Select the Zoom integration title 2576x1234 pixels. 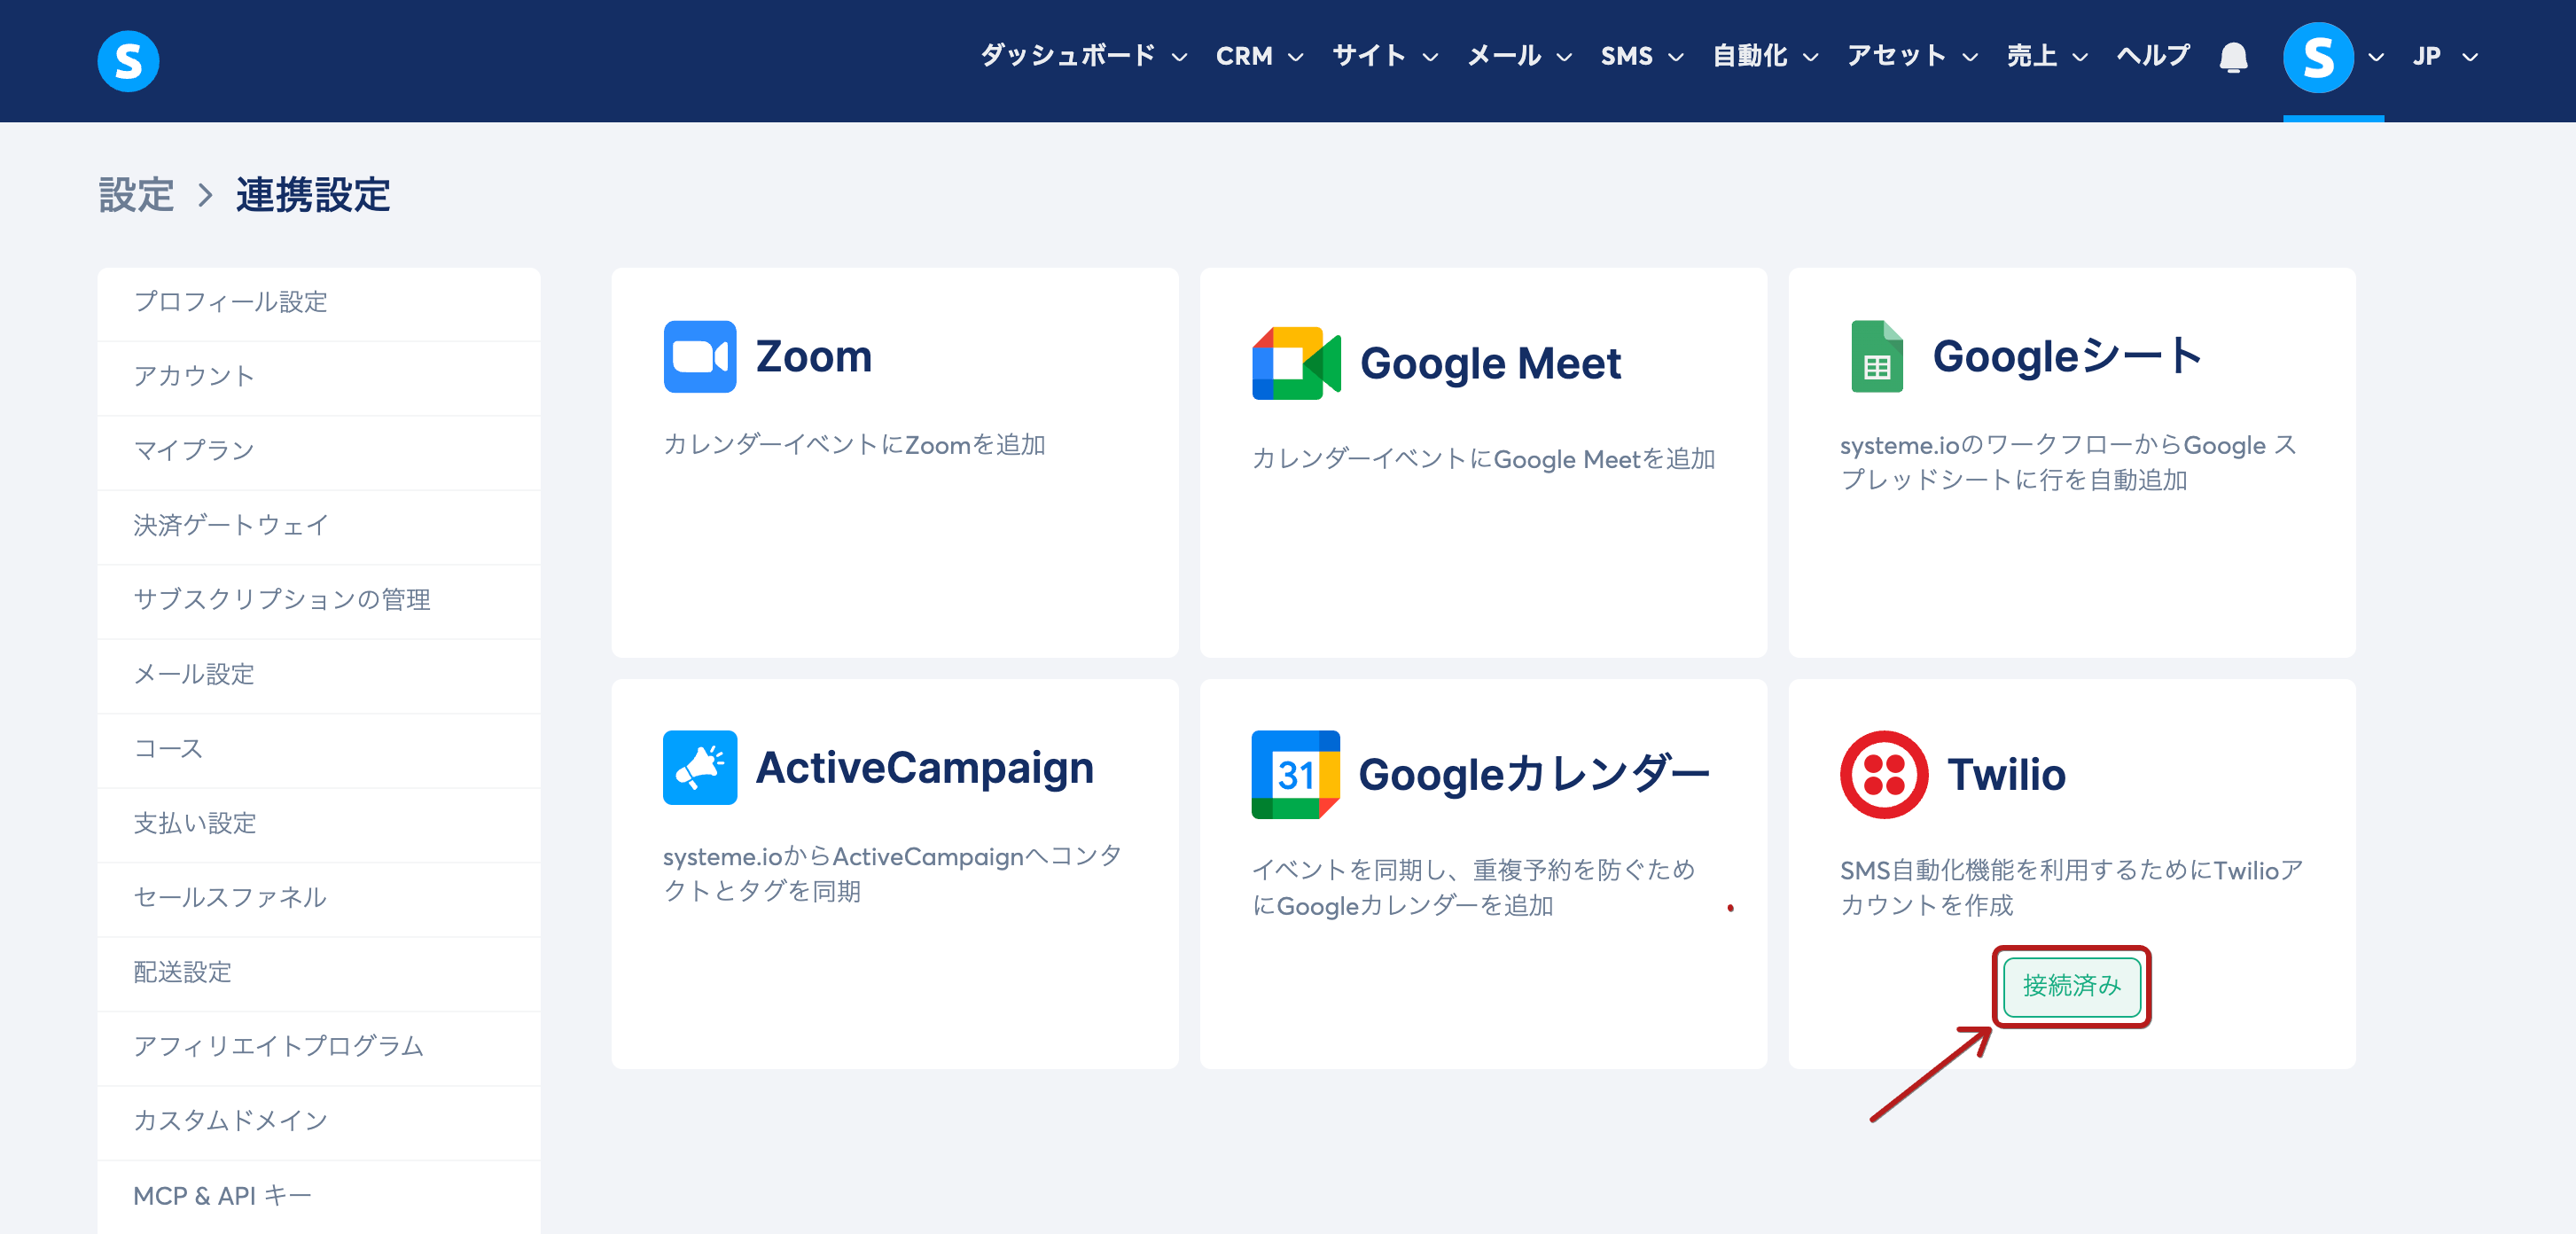(x=814, y=356)
